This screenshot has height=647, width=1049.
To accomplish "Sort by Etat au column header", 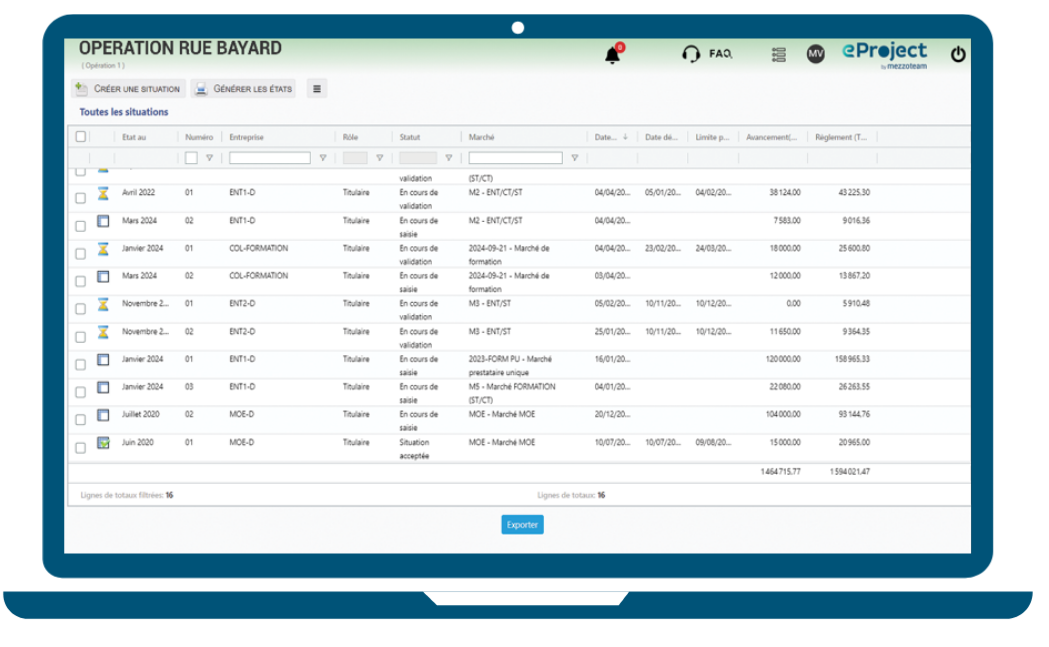I will (134, 137).
